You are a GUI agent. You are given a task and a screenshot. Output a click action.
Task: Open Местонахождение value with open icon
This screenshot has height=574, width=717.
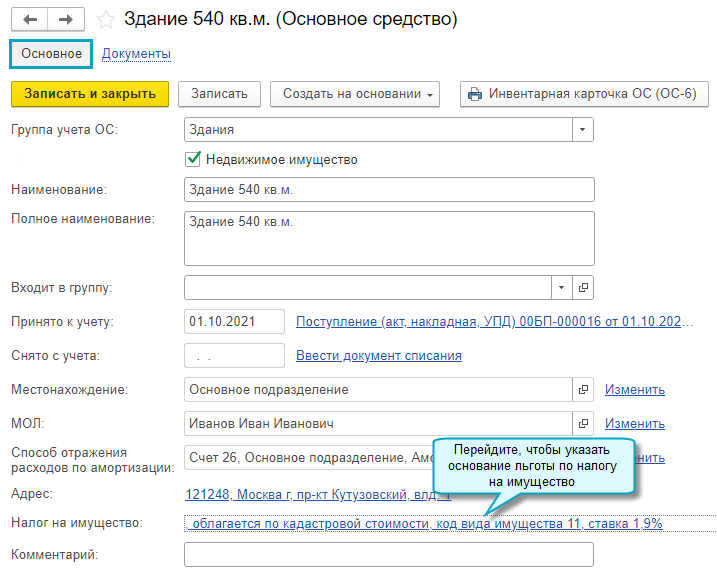point(584,390)
